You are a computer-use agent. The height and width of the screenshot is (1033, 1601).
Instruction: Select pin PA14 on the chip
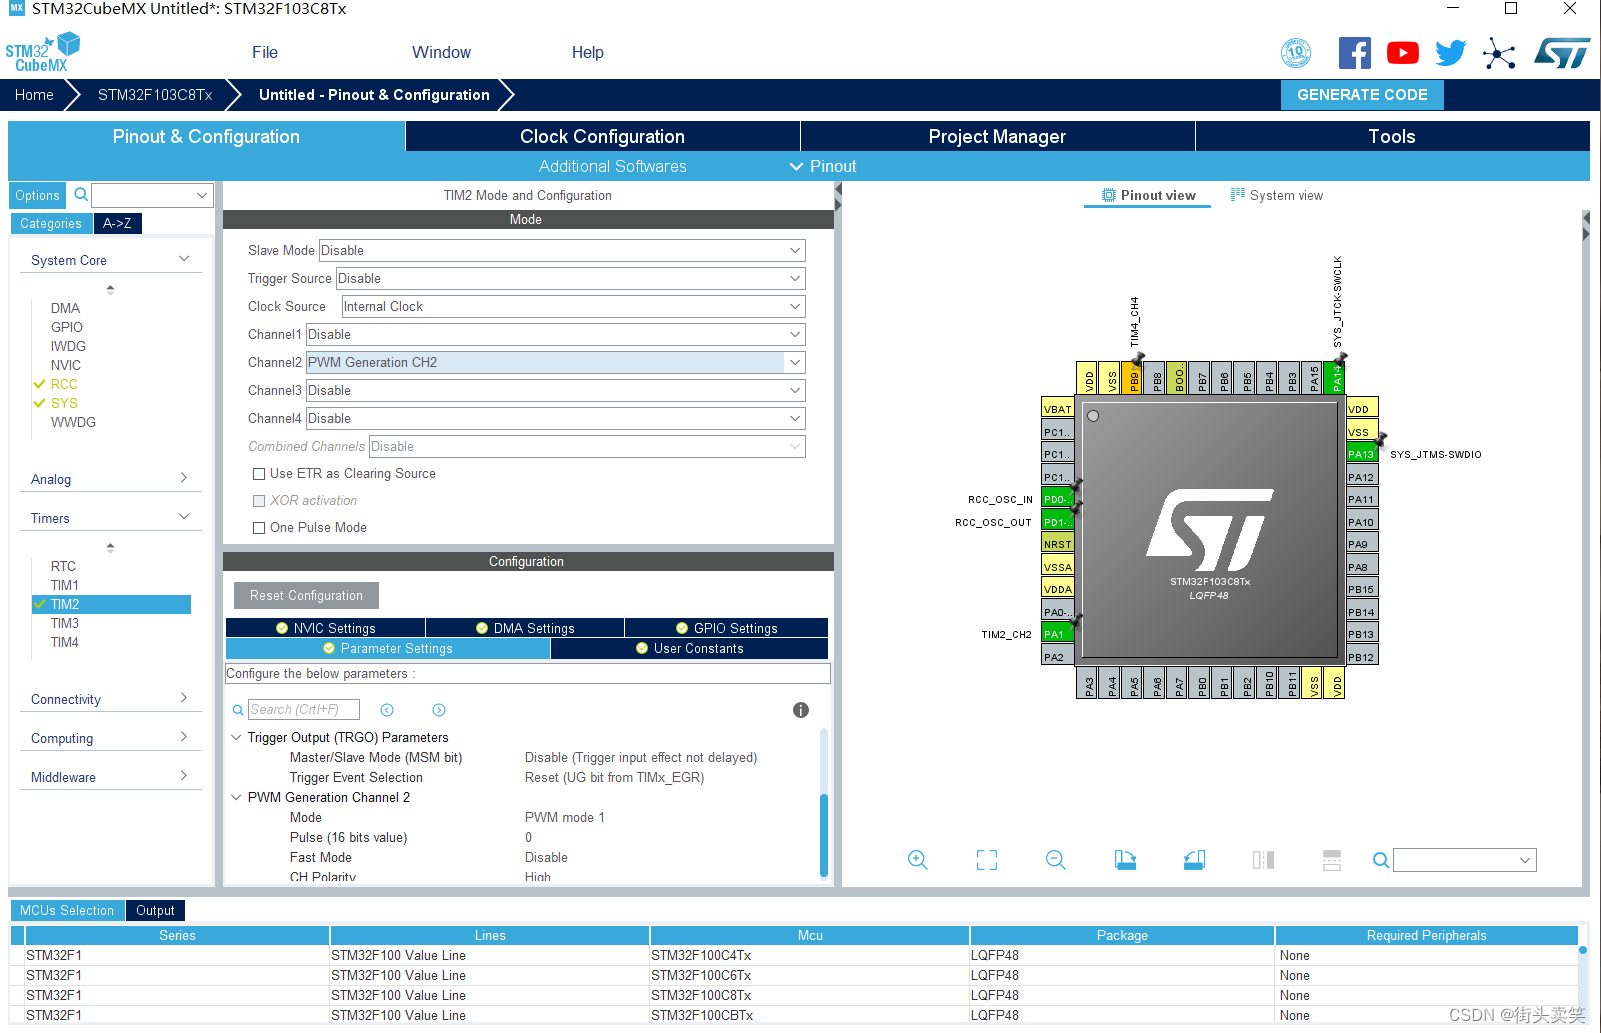[1334, 377]
